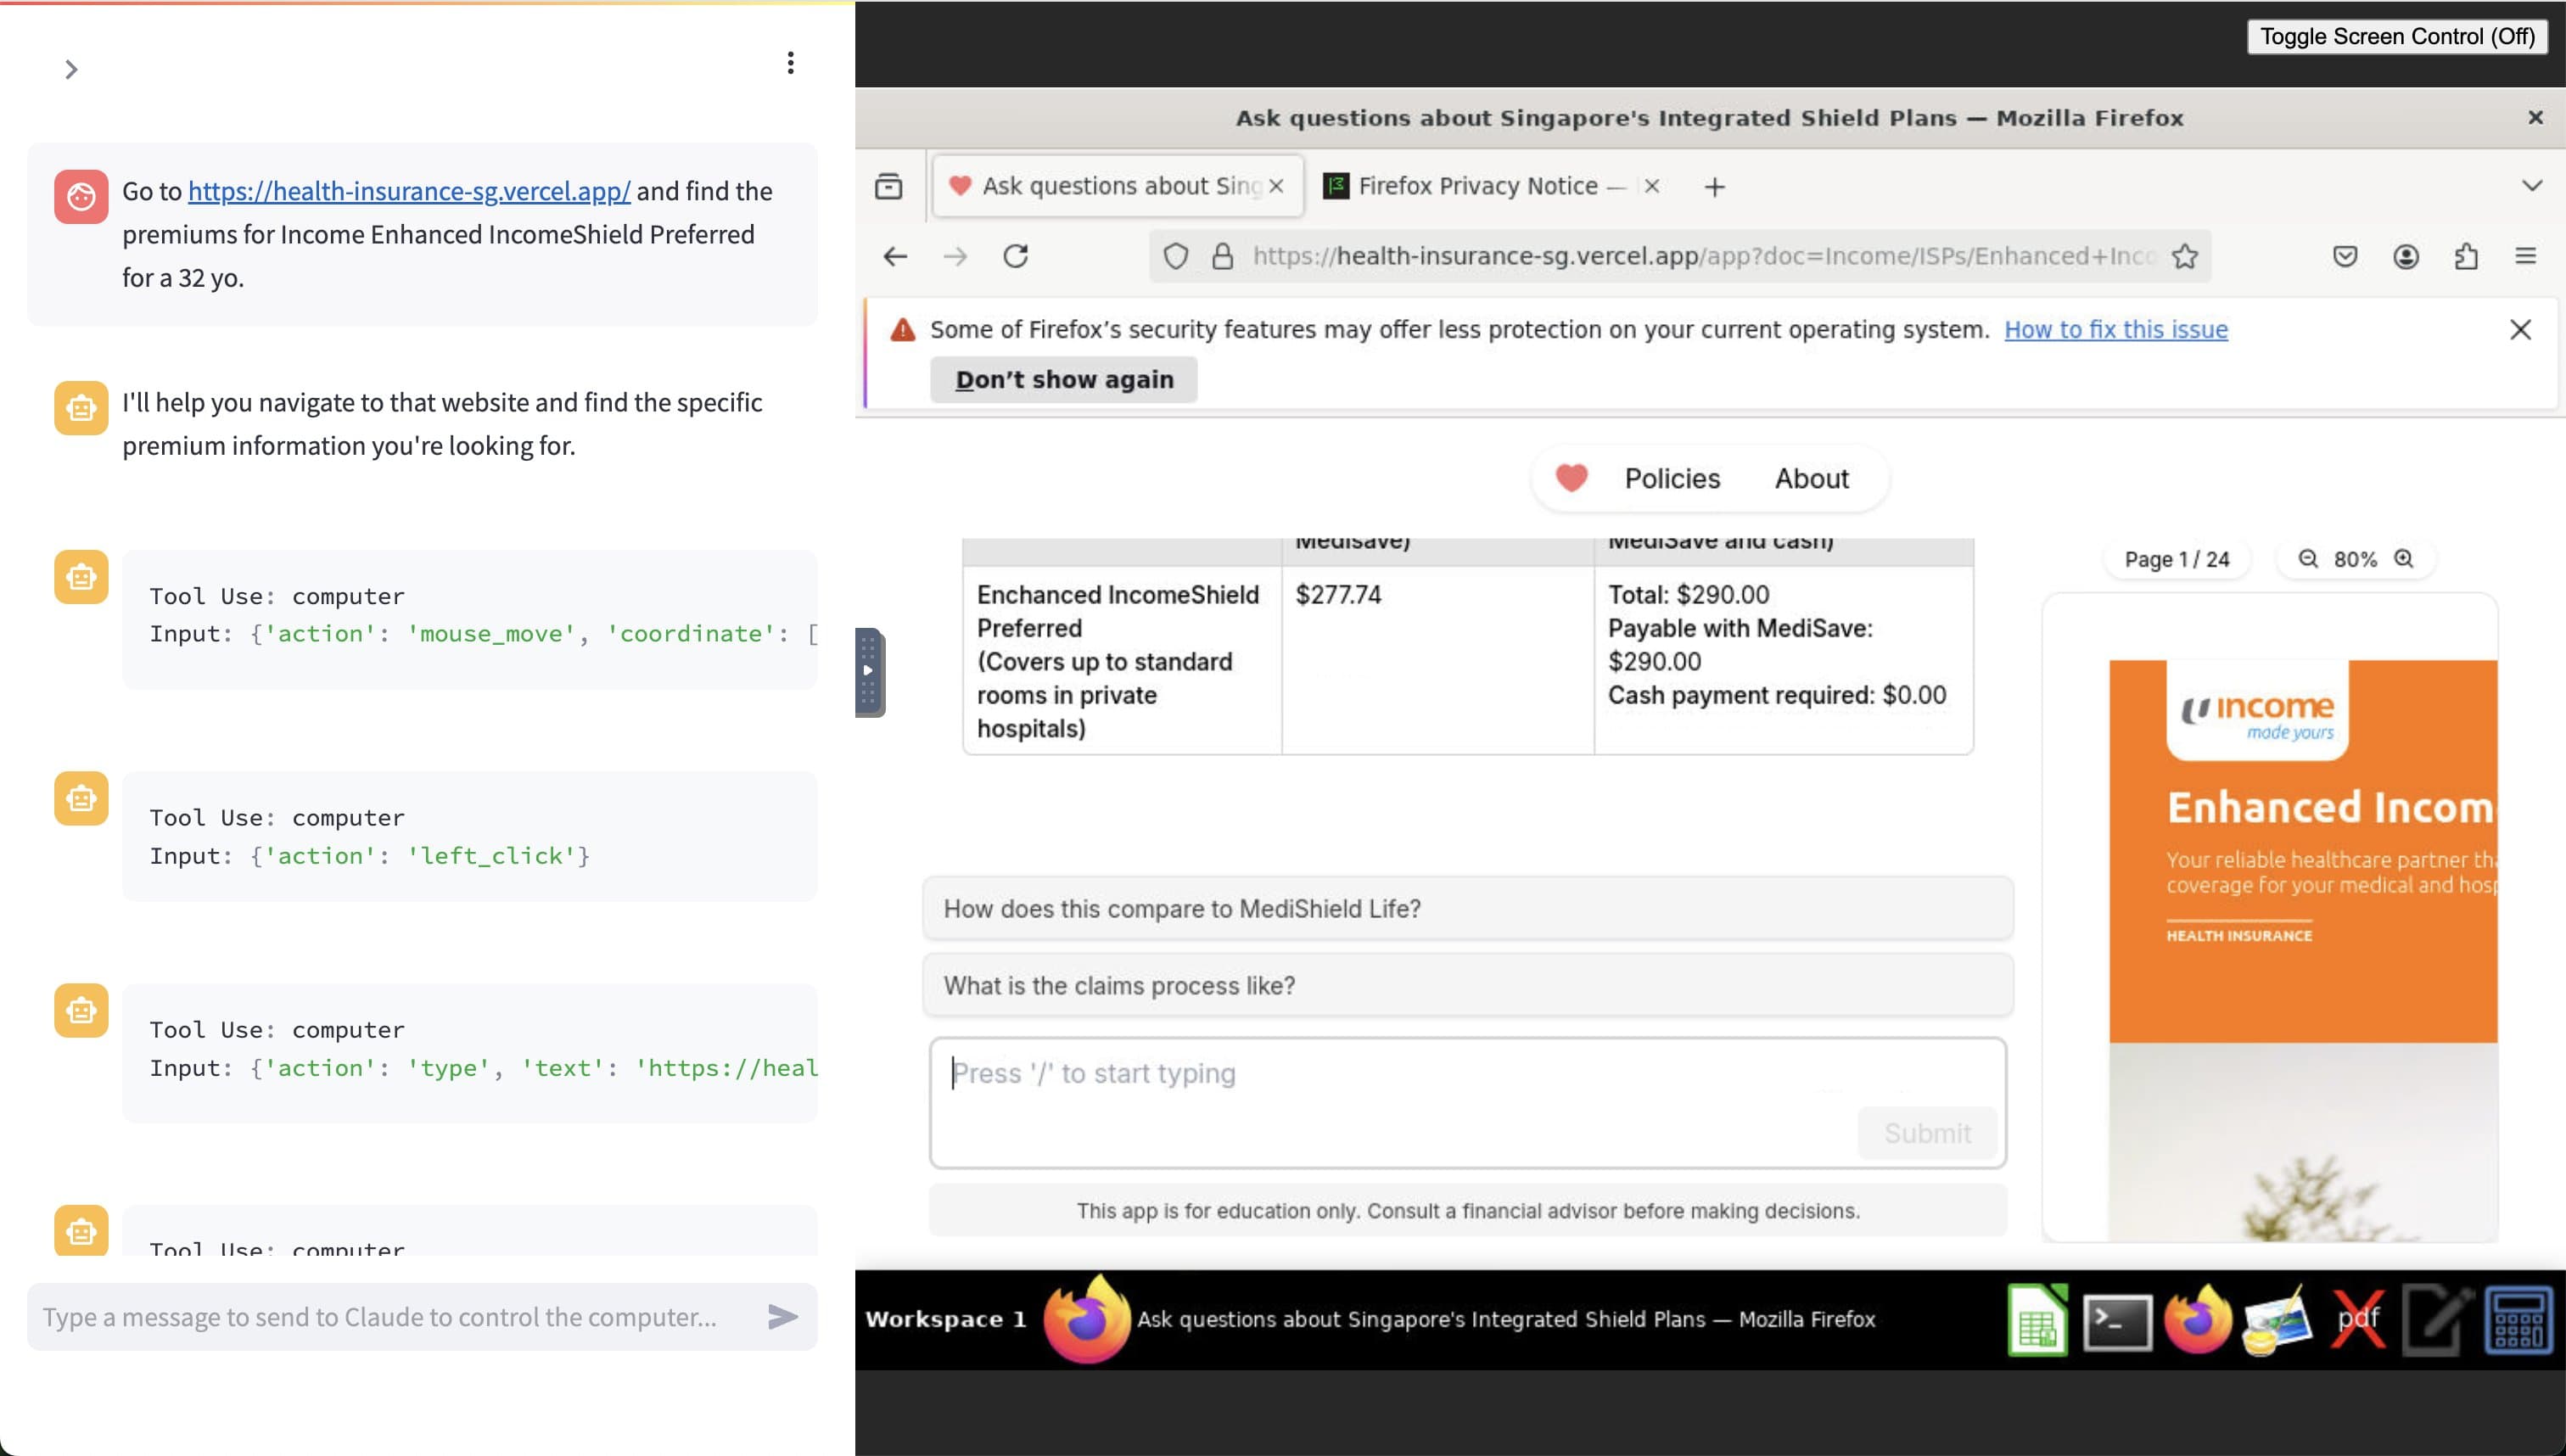Launch Firefox from taskbar launcher
The height and width of the screenshot is (1456, 2566).
(2197, 1320)
